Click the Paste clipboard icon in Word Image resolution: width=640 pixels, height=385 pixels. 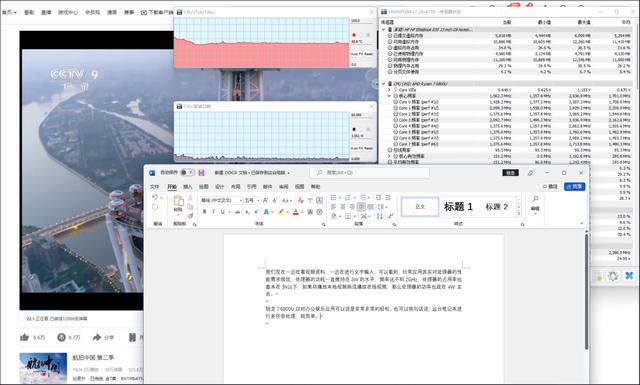[178, 201]
